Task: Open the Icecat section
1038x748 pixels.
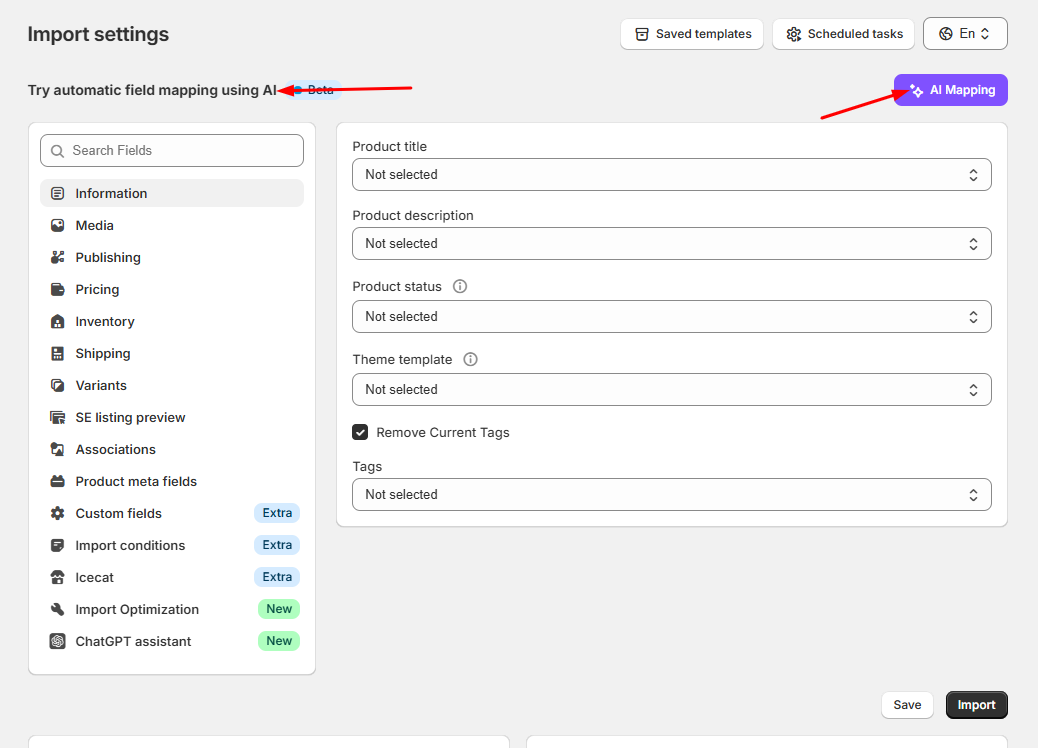Action: coord(172,577)
